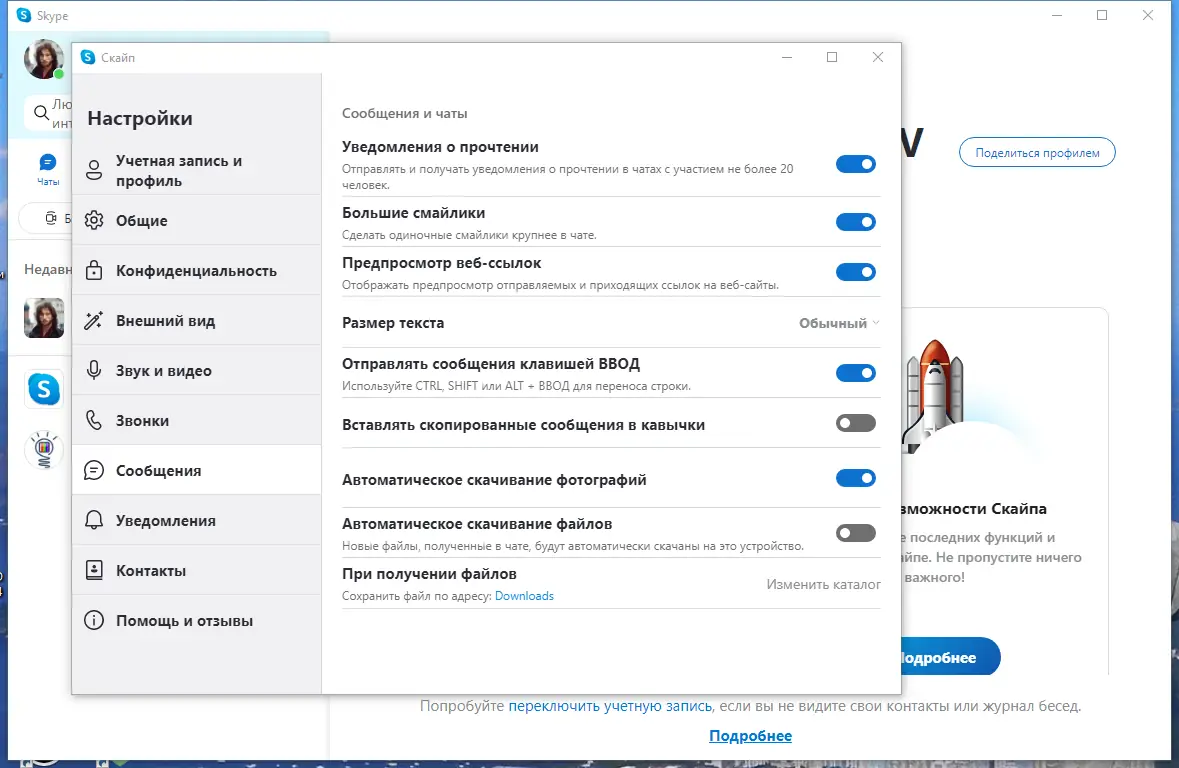Disable Уведомления о прочтении
The height and width of the screenshot is (768, 1179).
point(856,164)
